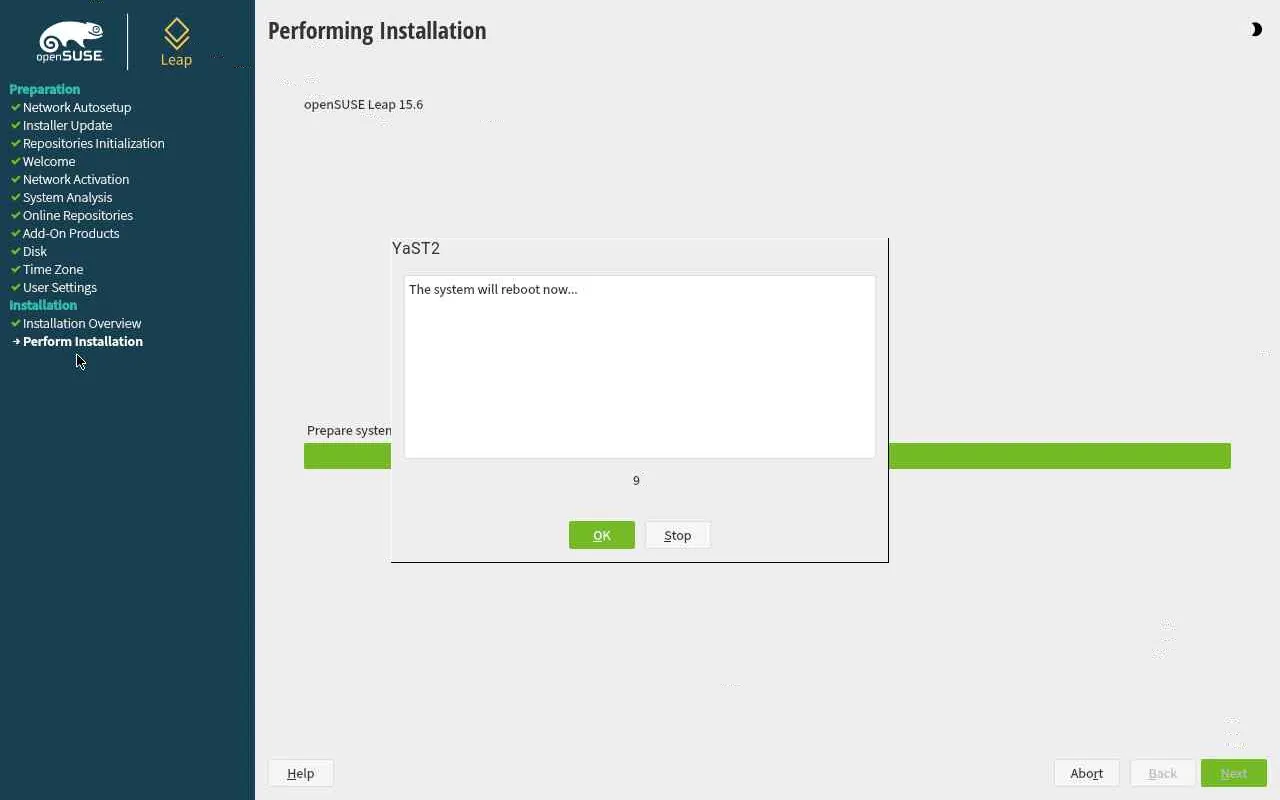Click the openSUSE Leap 15.6 label

click(x=364, y=104)
